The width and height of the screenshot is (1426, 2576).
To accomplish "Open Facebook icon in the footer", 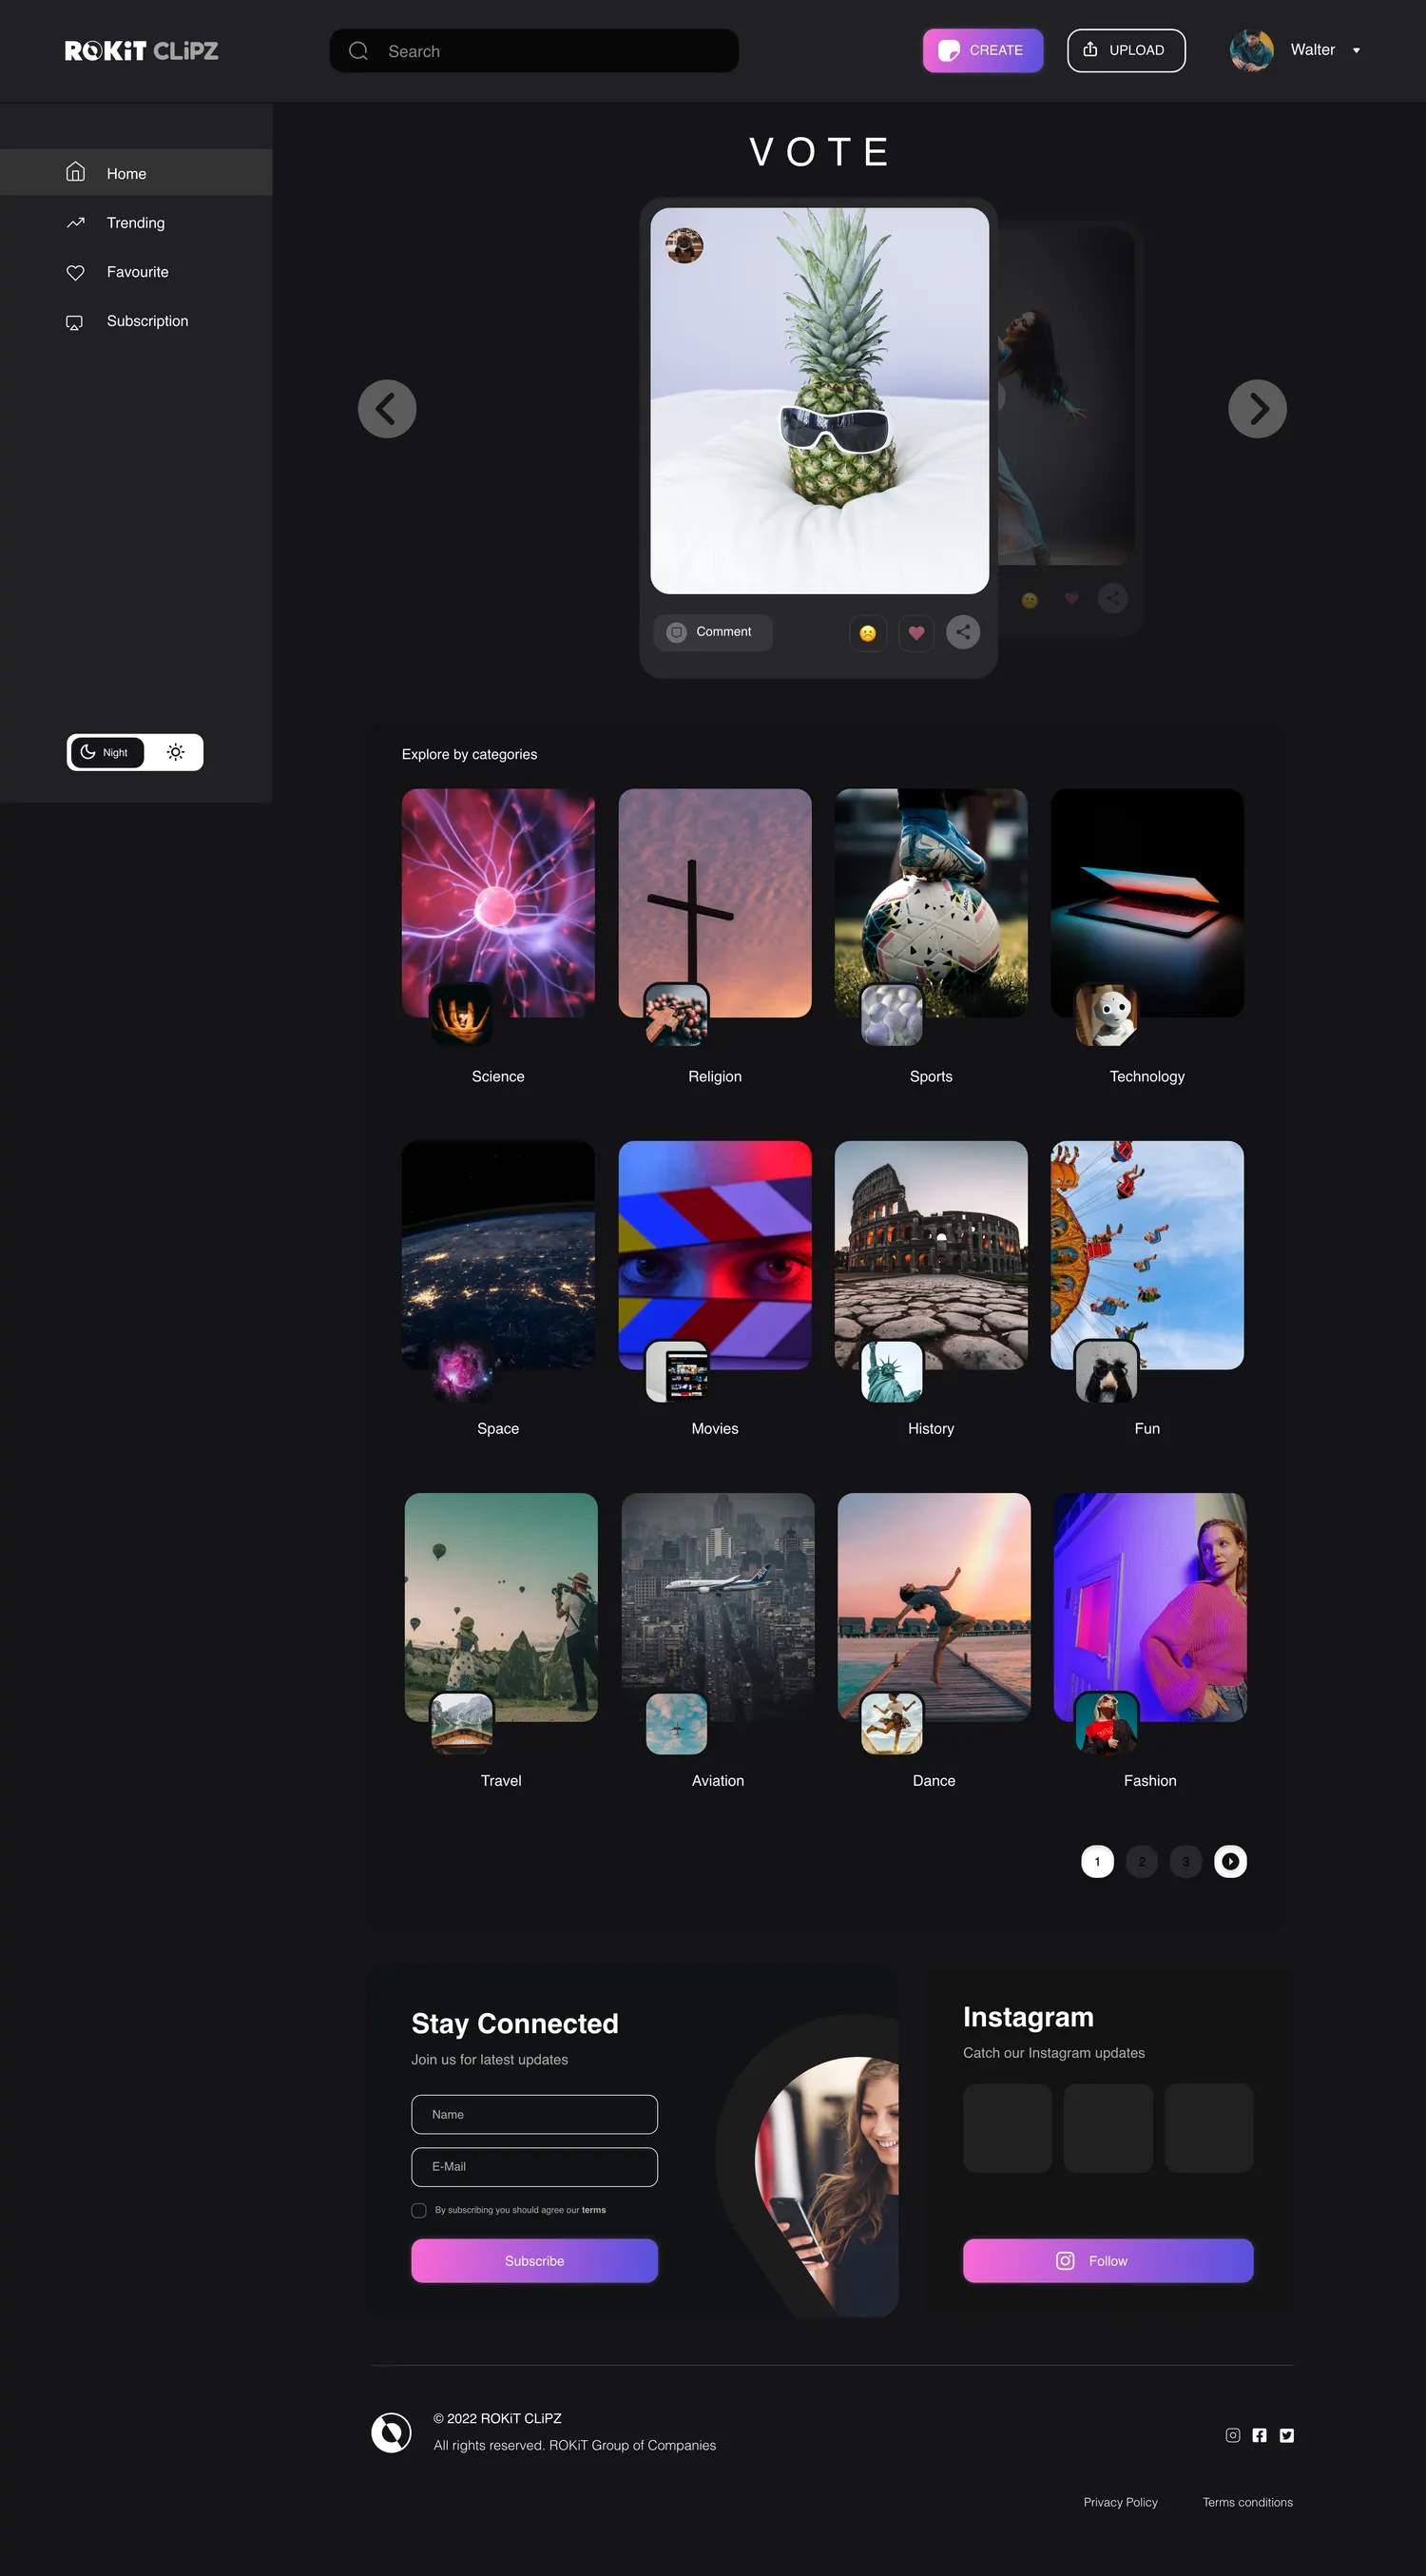I will click(x=1260, y=2435).
